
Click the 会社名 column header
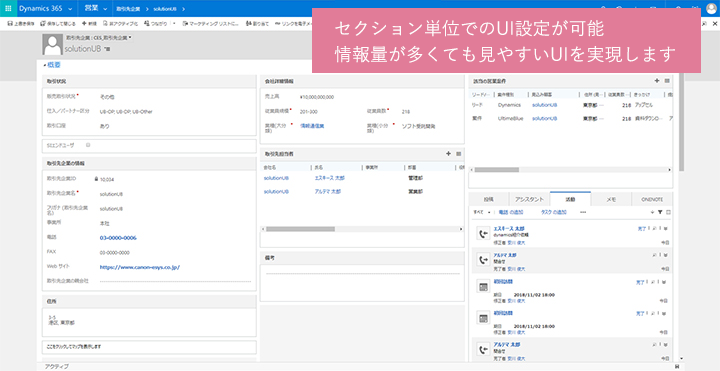(271, 168)
